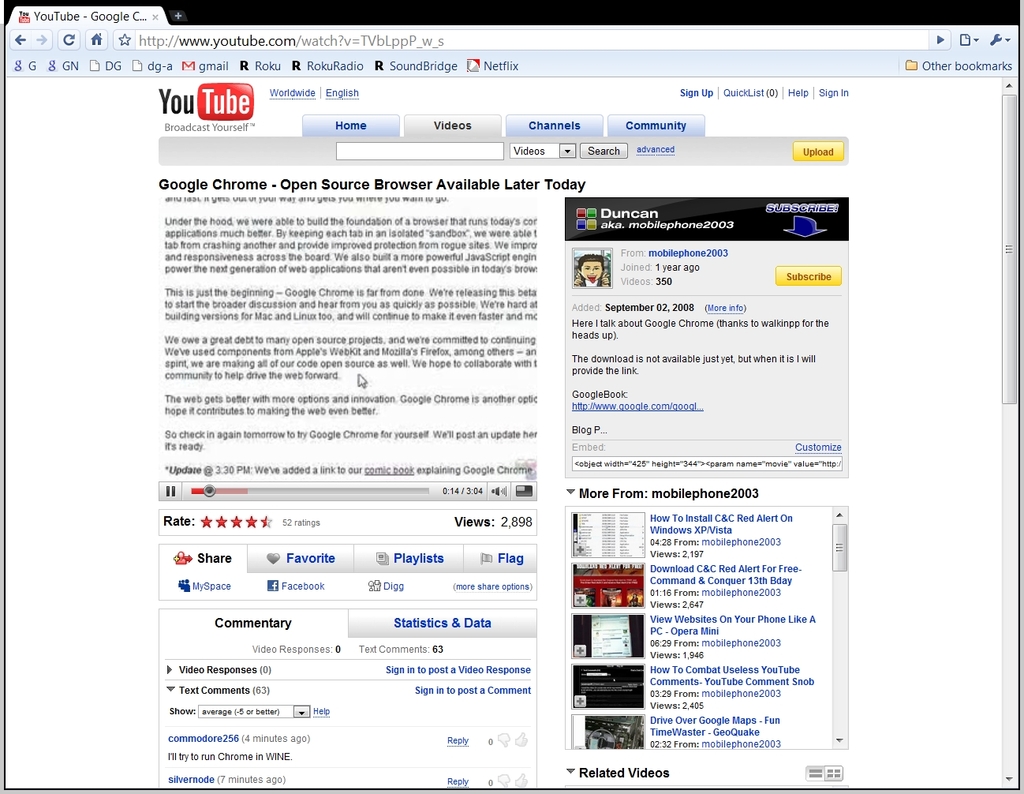Click the page vertical scrollbar thumb
The height and width of the screenshot is (794, 1024).
[1009, 249]
